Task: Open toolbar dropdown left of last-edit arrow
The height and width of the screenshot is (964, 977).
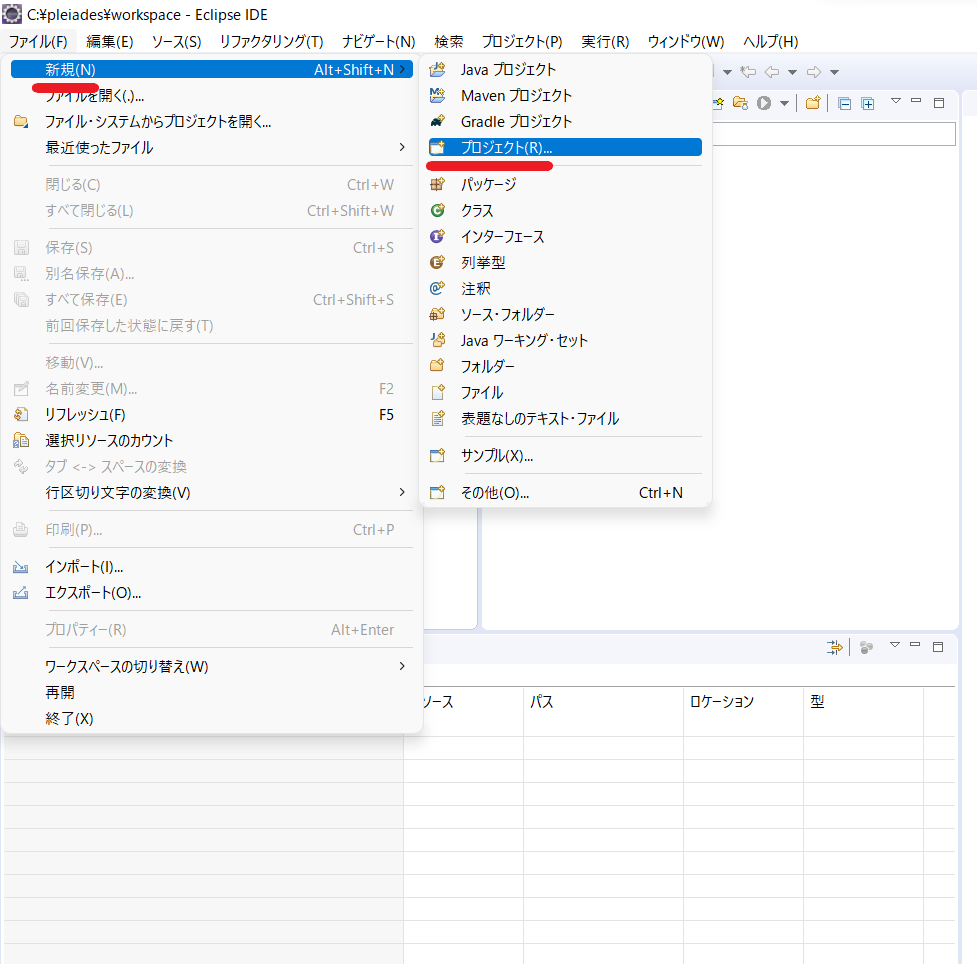Action: coord(727,72)
